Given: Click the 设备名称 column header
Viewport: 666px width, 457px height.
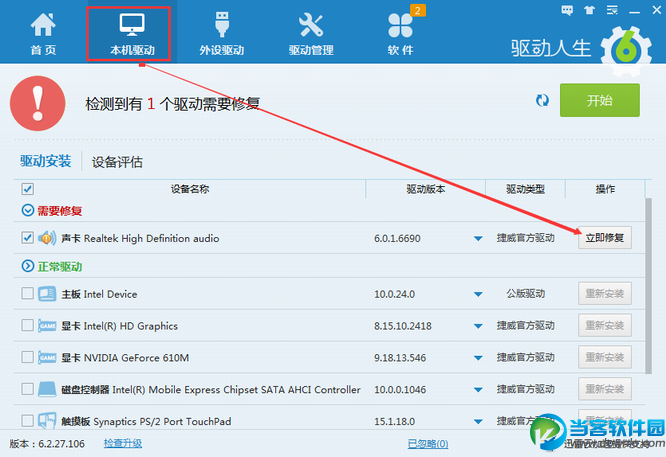Looking at the screenshot, I should pos(190,189).
